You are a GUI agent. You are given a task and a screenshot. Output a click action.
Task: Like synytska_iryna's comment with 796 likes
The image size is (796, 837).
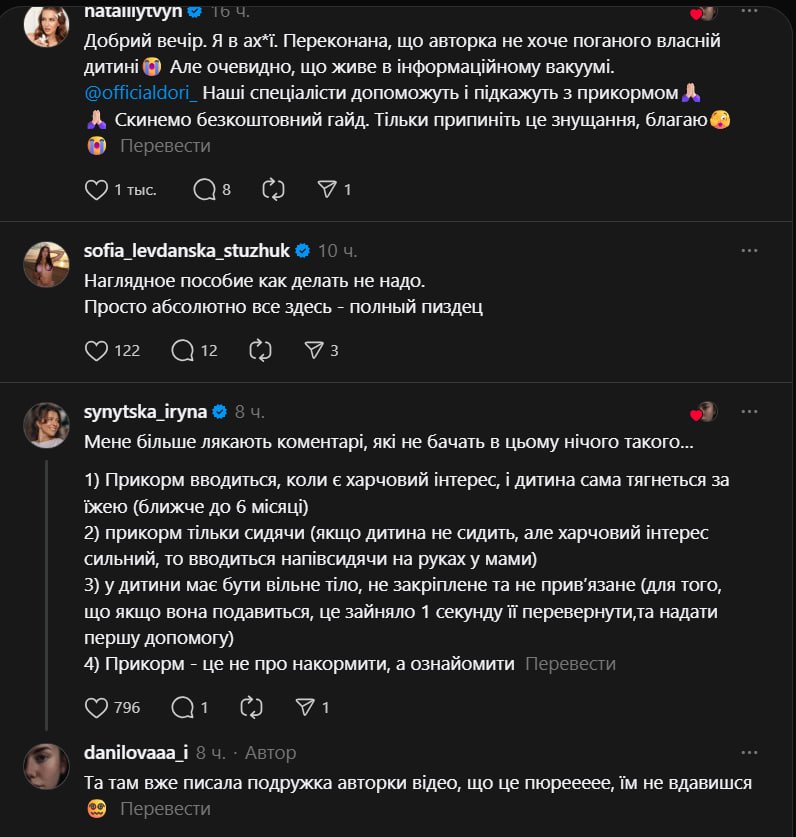click(x=97, y=707)
